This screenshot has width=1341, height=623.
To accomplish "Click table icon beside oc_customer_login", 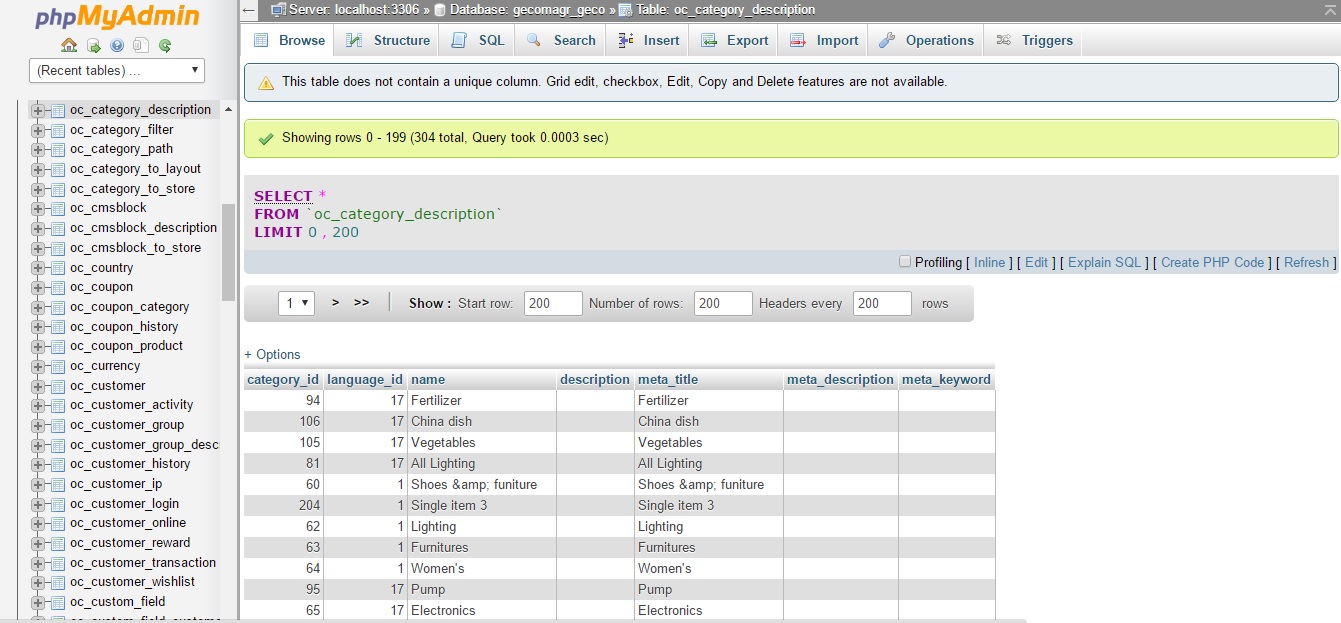I will (58, 504).
